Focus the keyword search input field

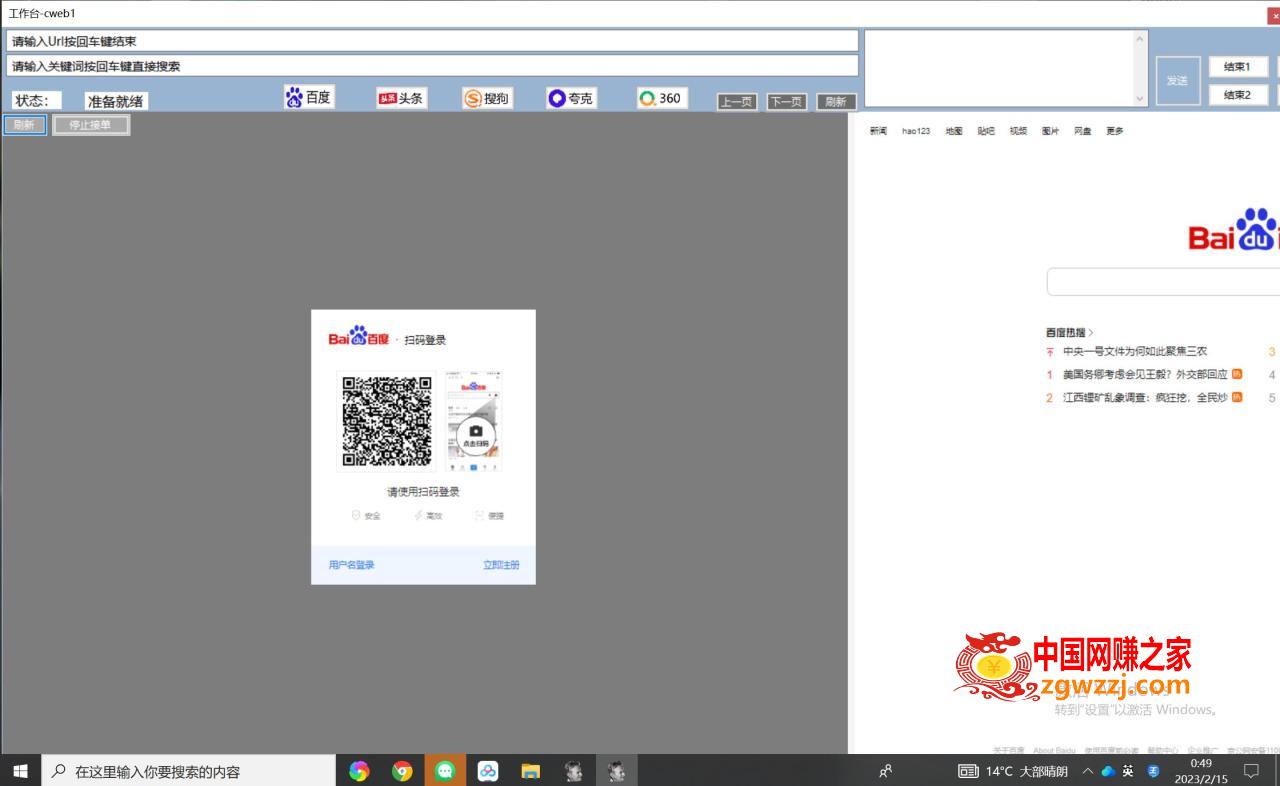[x=432, y=66]
